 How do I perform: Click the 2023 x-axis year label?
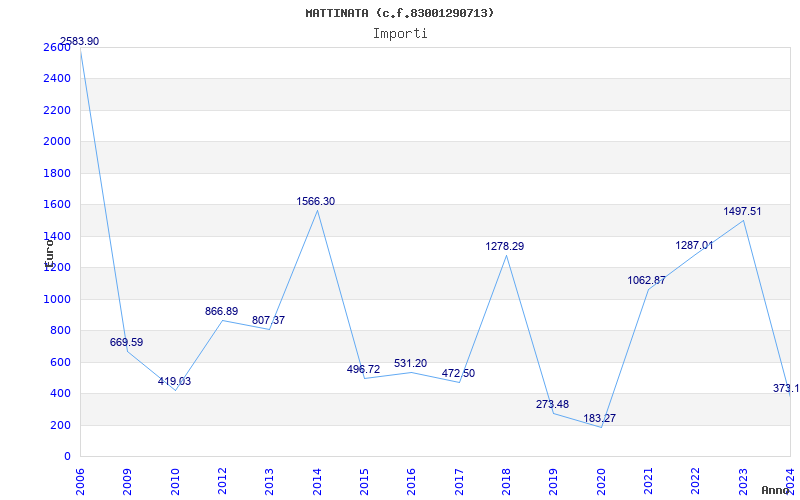743,482
